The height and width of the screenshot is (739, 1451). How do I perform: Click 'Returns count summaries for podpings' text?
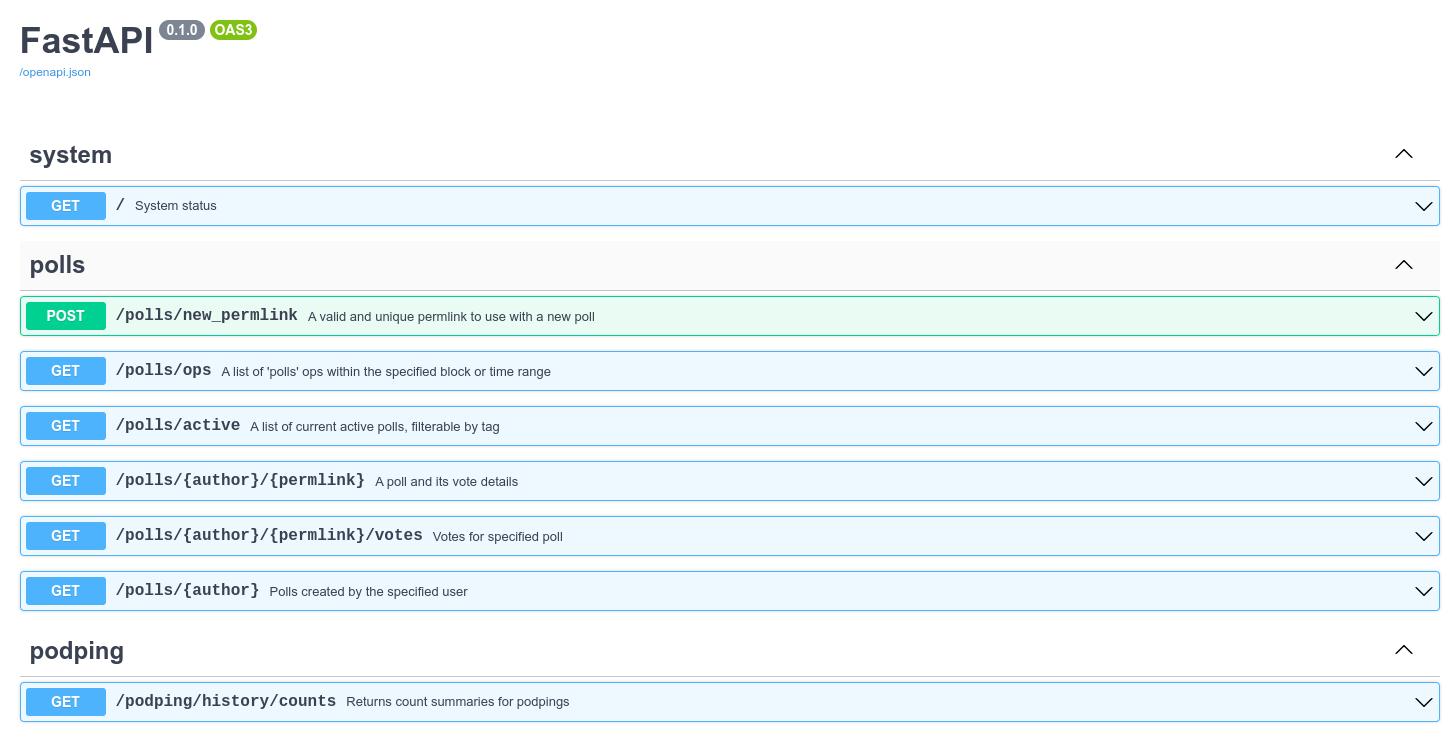click(x=458, y=702)
